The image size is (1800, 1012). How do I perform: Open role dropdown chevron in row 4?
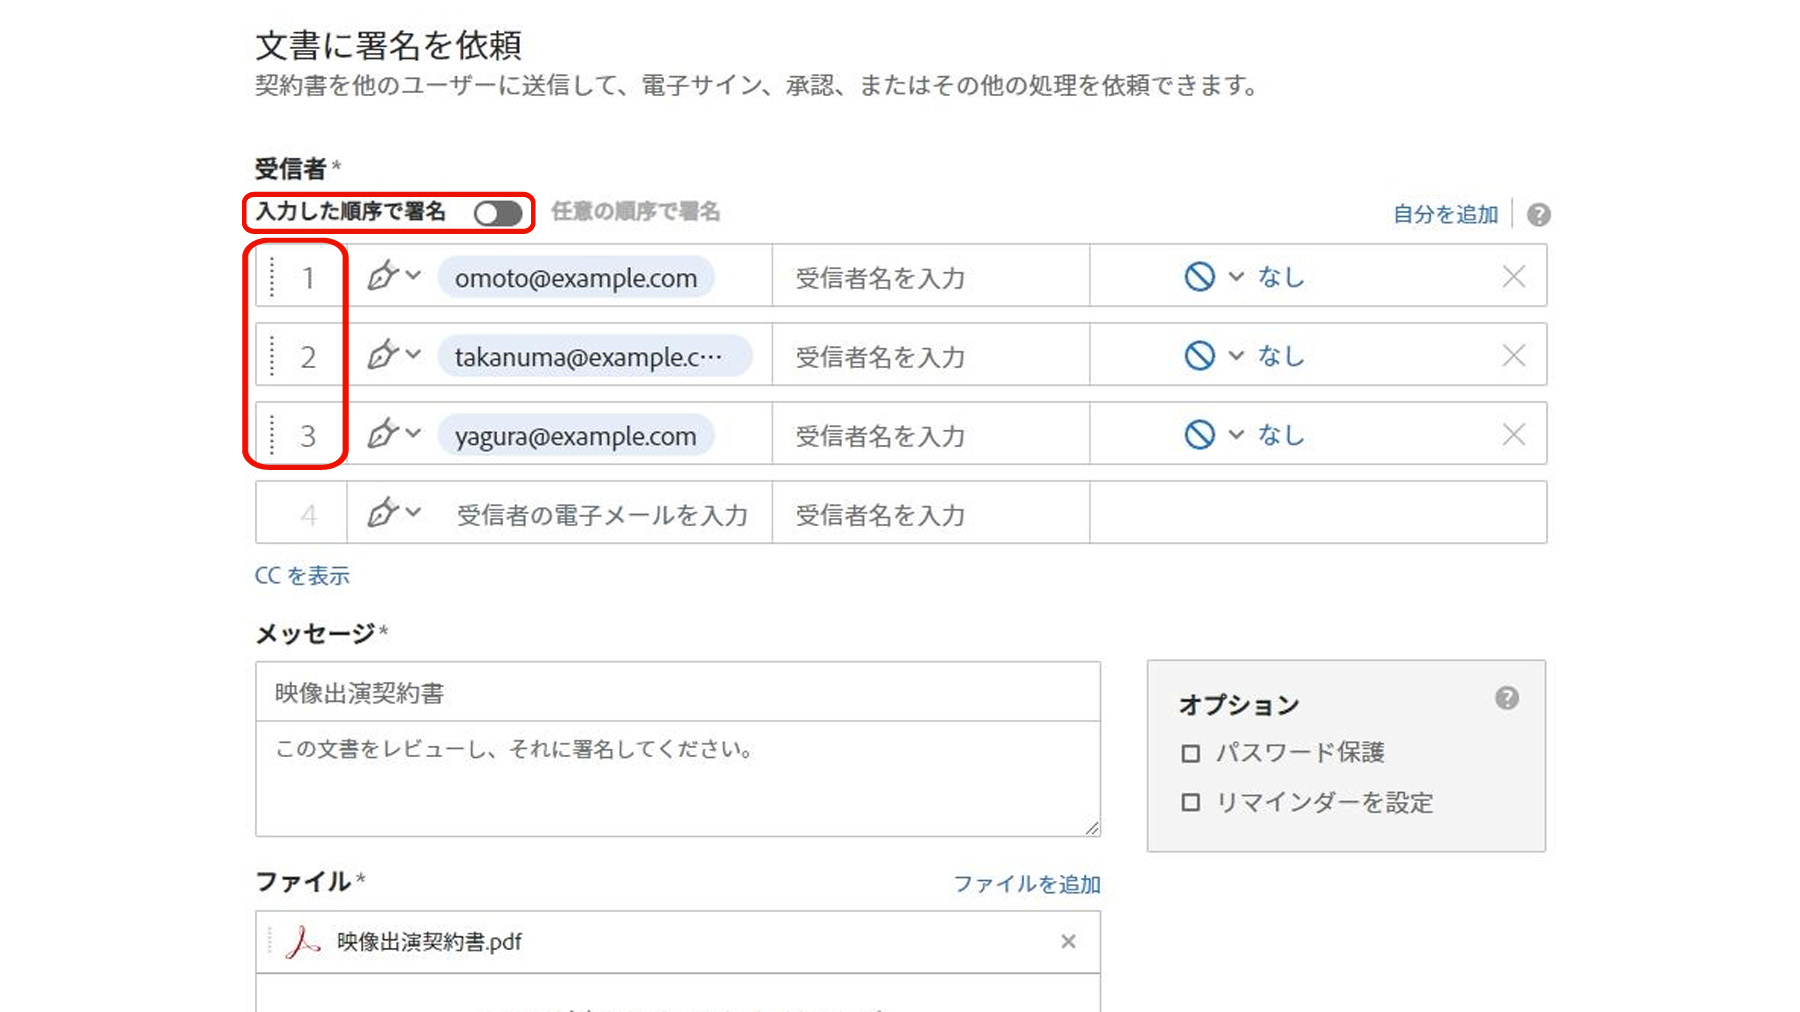click(413, 513)
